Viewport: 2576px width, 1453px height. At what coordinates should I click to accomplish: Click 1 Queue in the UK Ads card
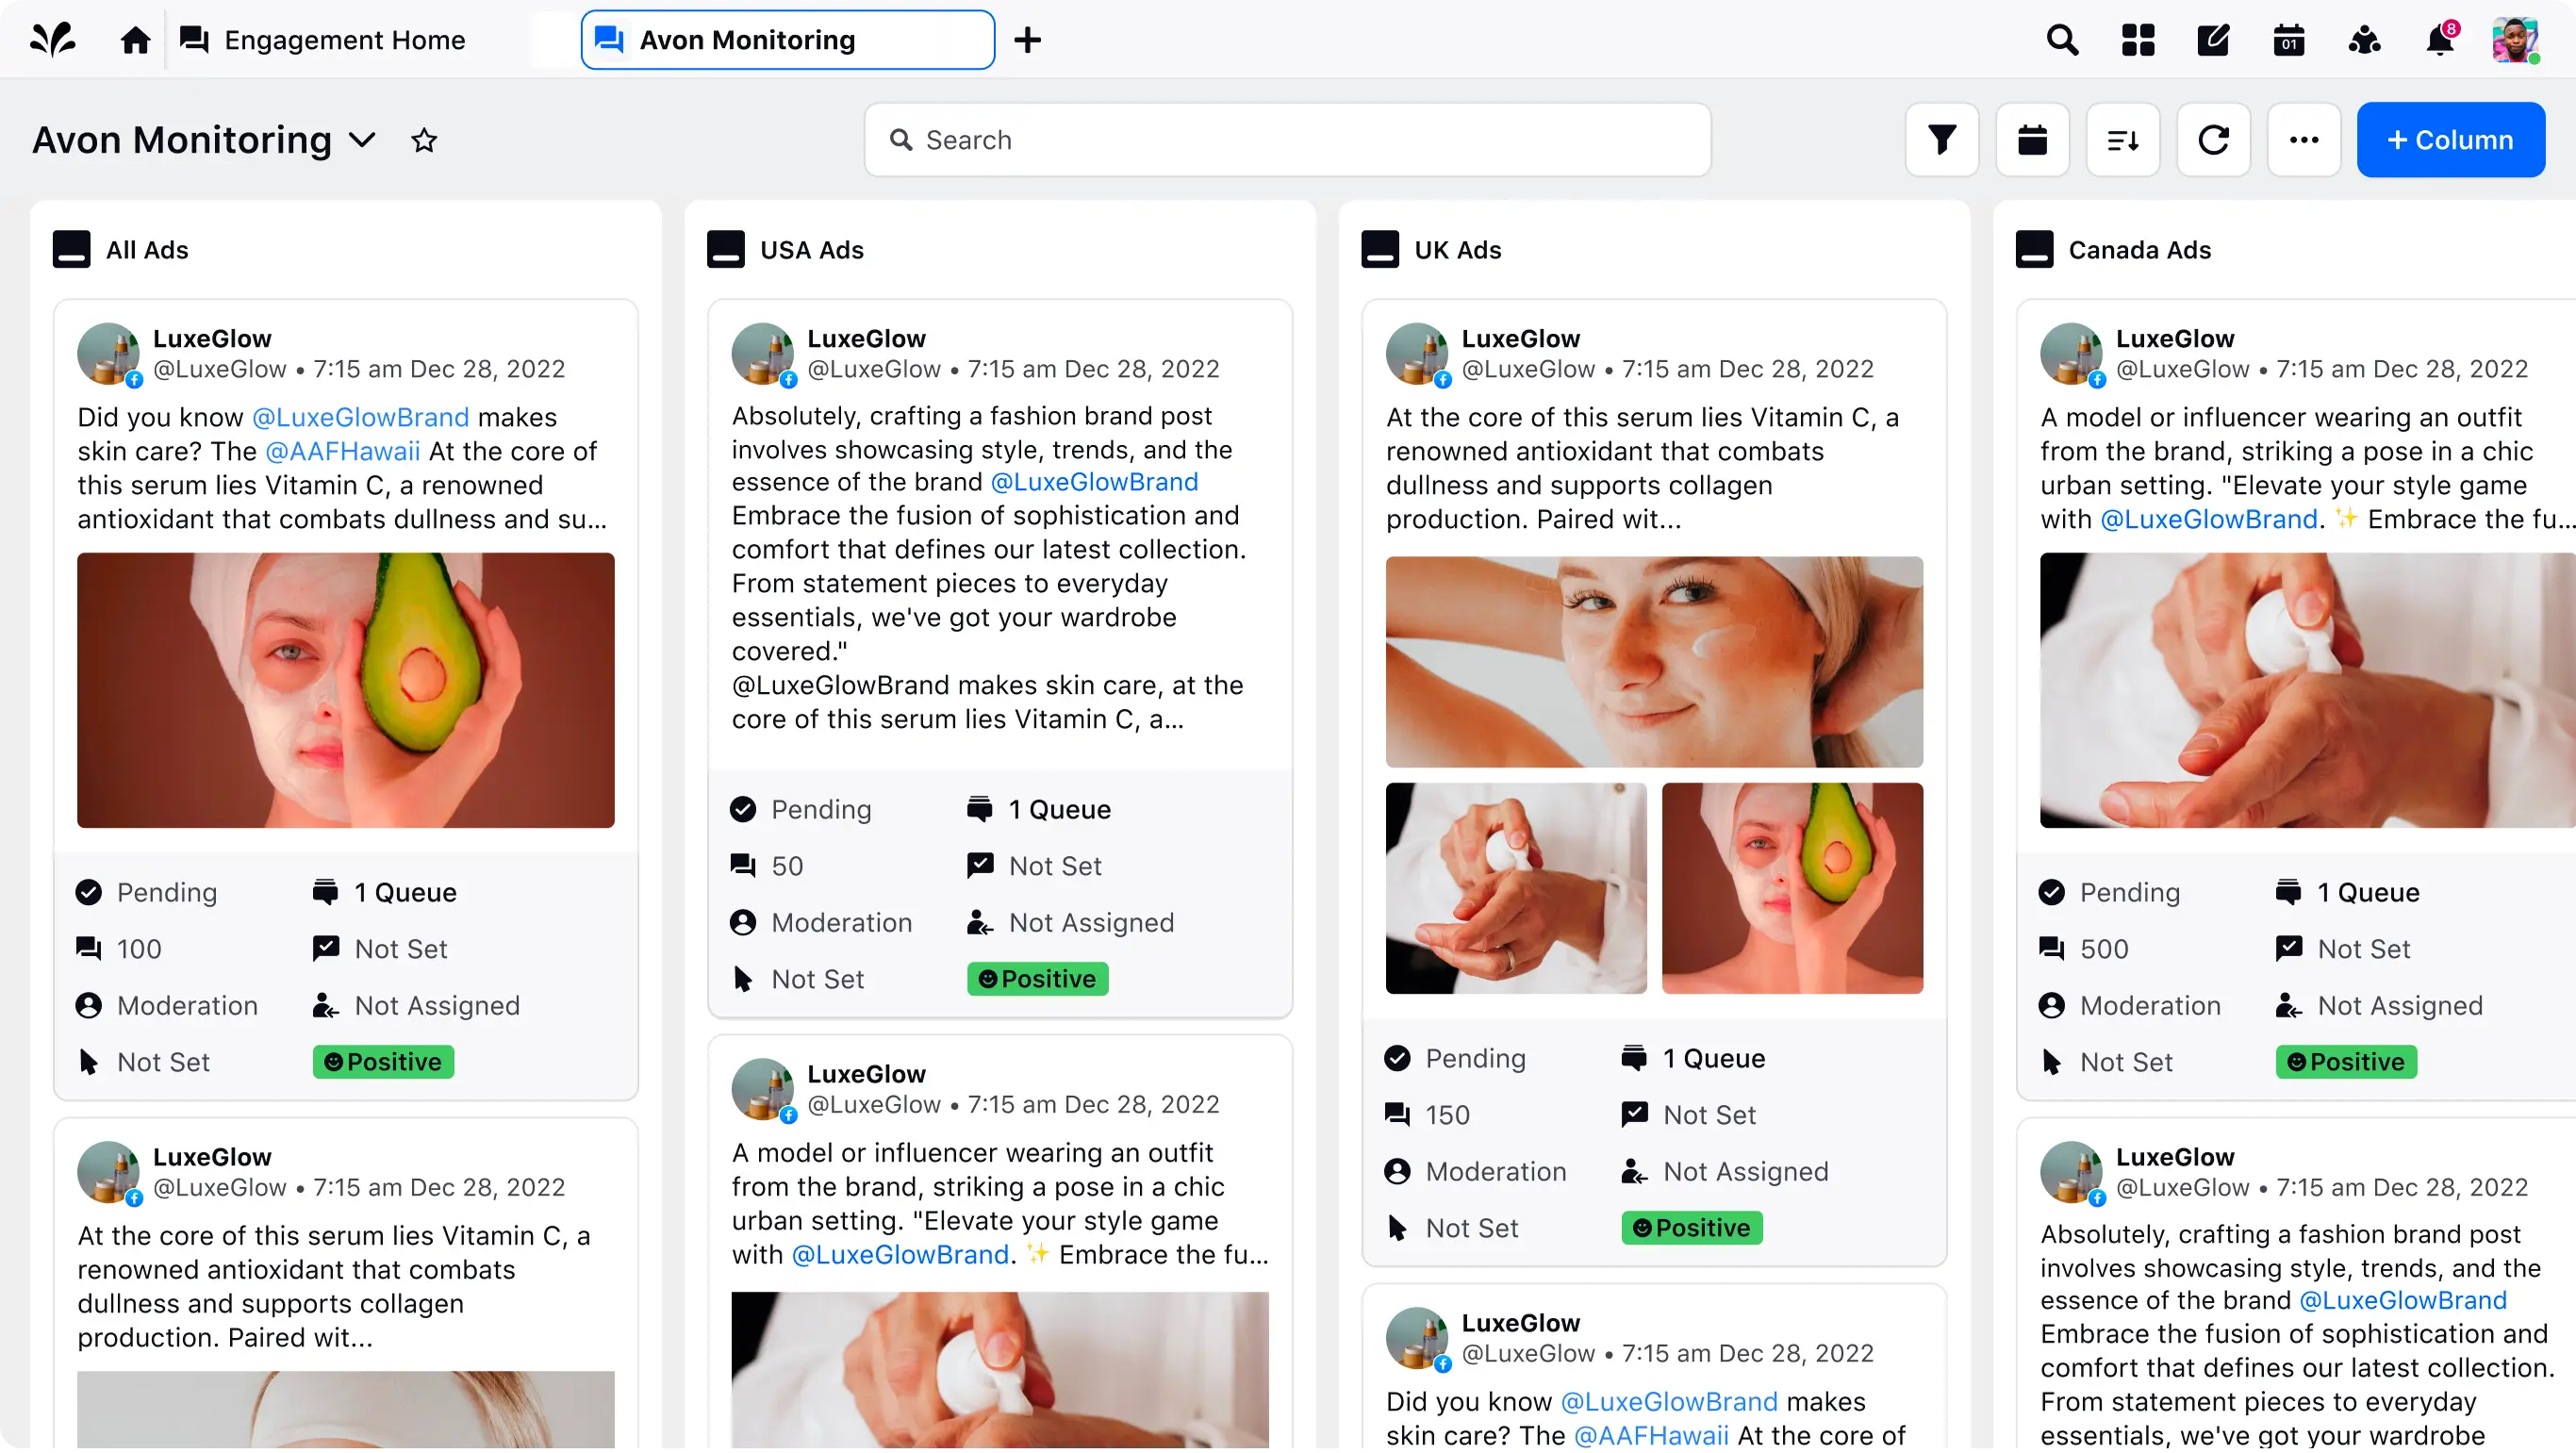(1694, 1058)
